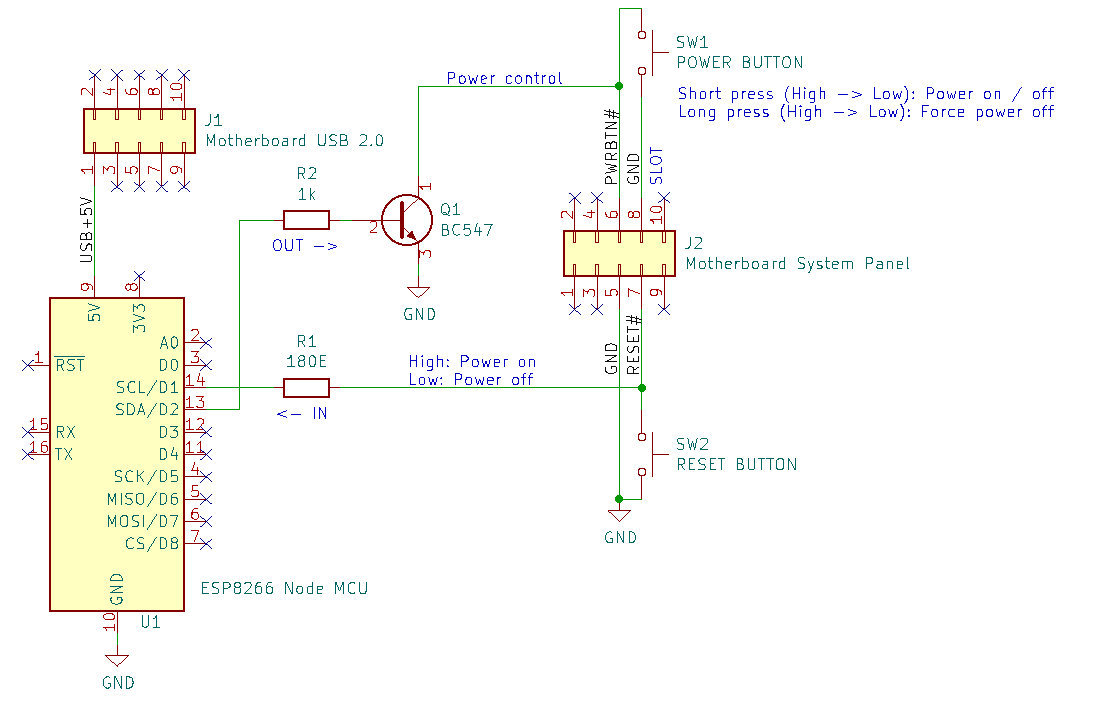Select the 'SLOT' label
Viewport: 1094px width, 710px height.
657,166
